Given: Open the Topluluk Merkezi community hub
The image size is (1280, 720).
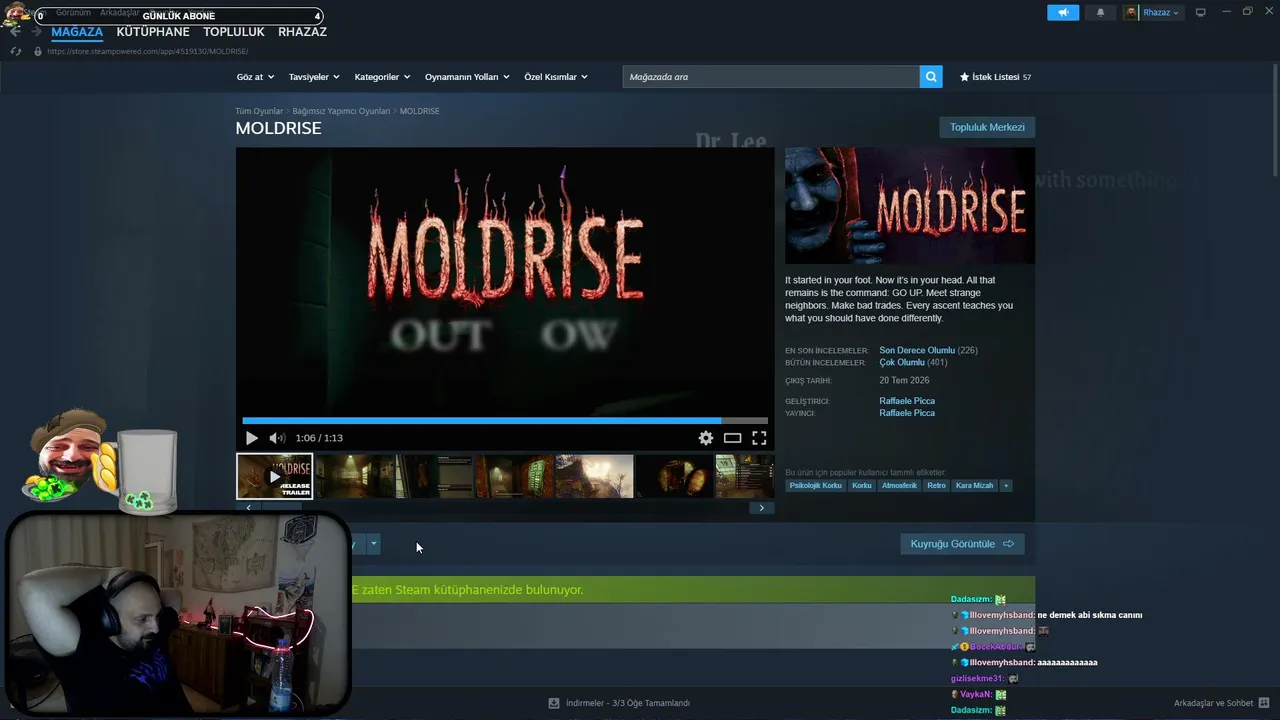Looking at the screenshot, I should pyautogui.click(x=987, y=127).
